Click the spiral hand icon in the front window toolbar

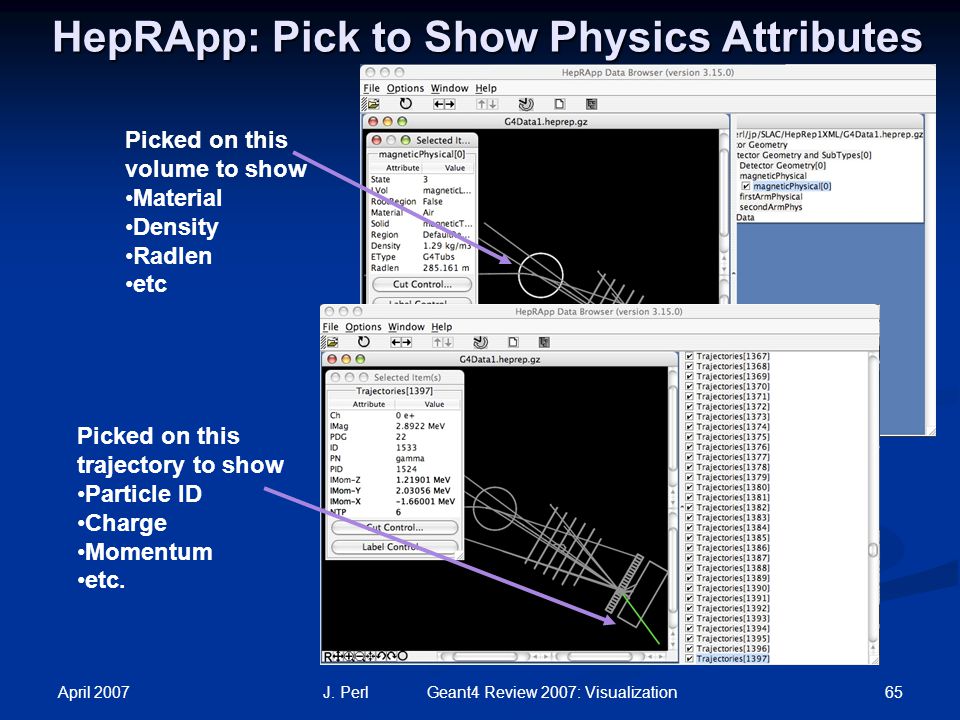481,342
